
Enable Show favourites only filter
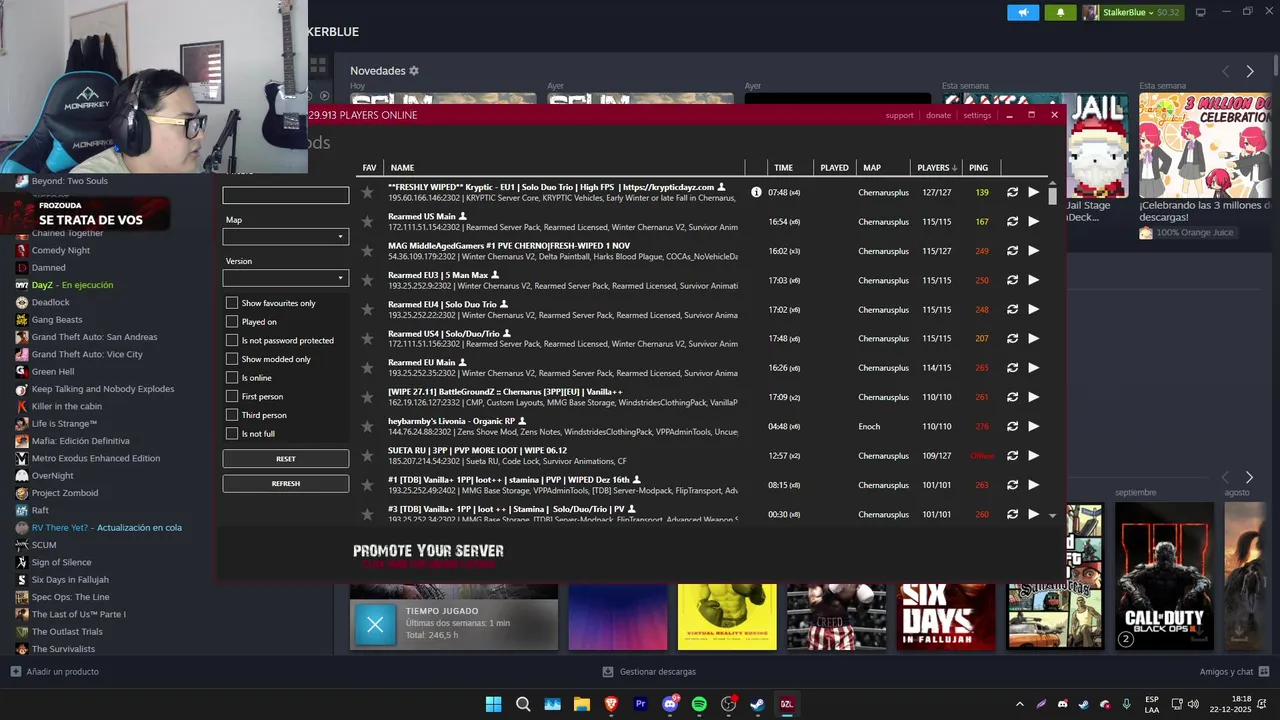232,303
